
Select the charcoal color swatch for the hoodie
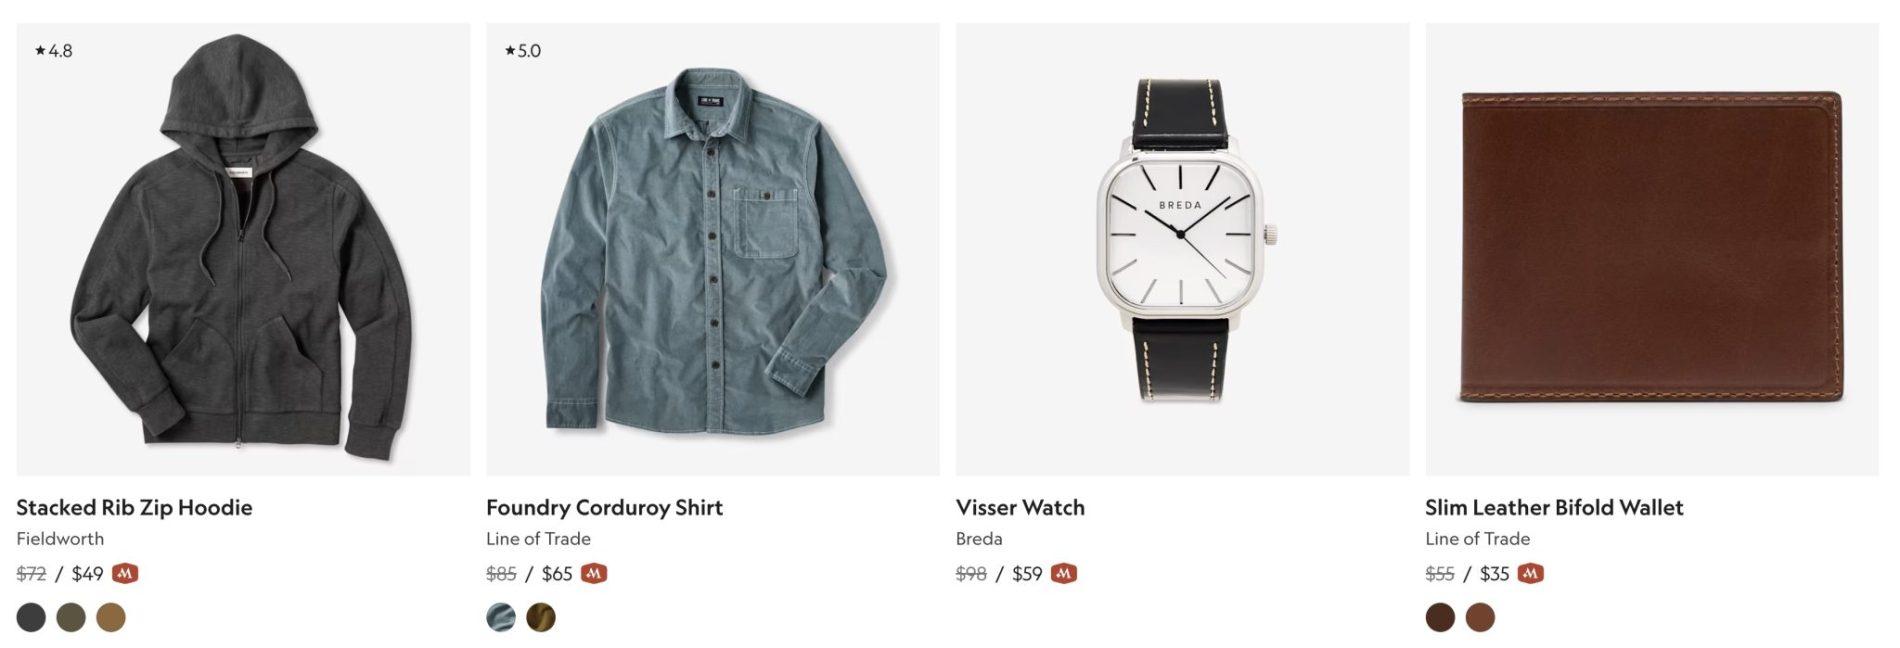click(x=31, y=617)
